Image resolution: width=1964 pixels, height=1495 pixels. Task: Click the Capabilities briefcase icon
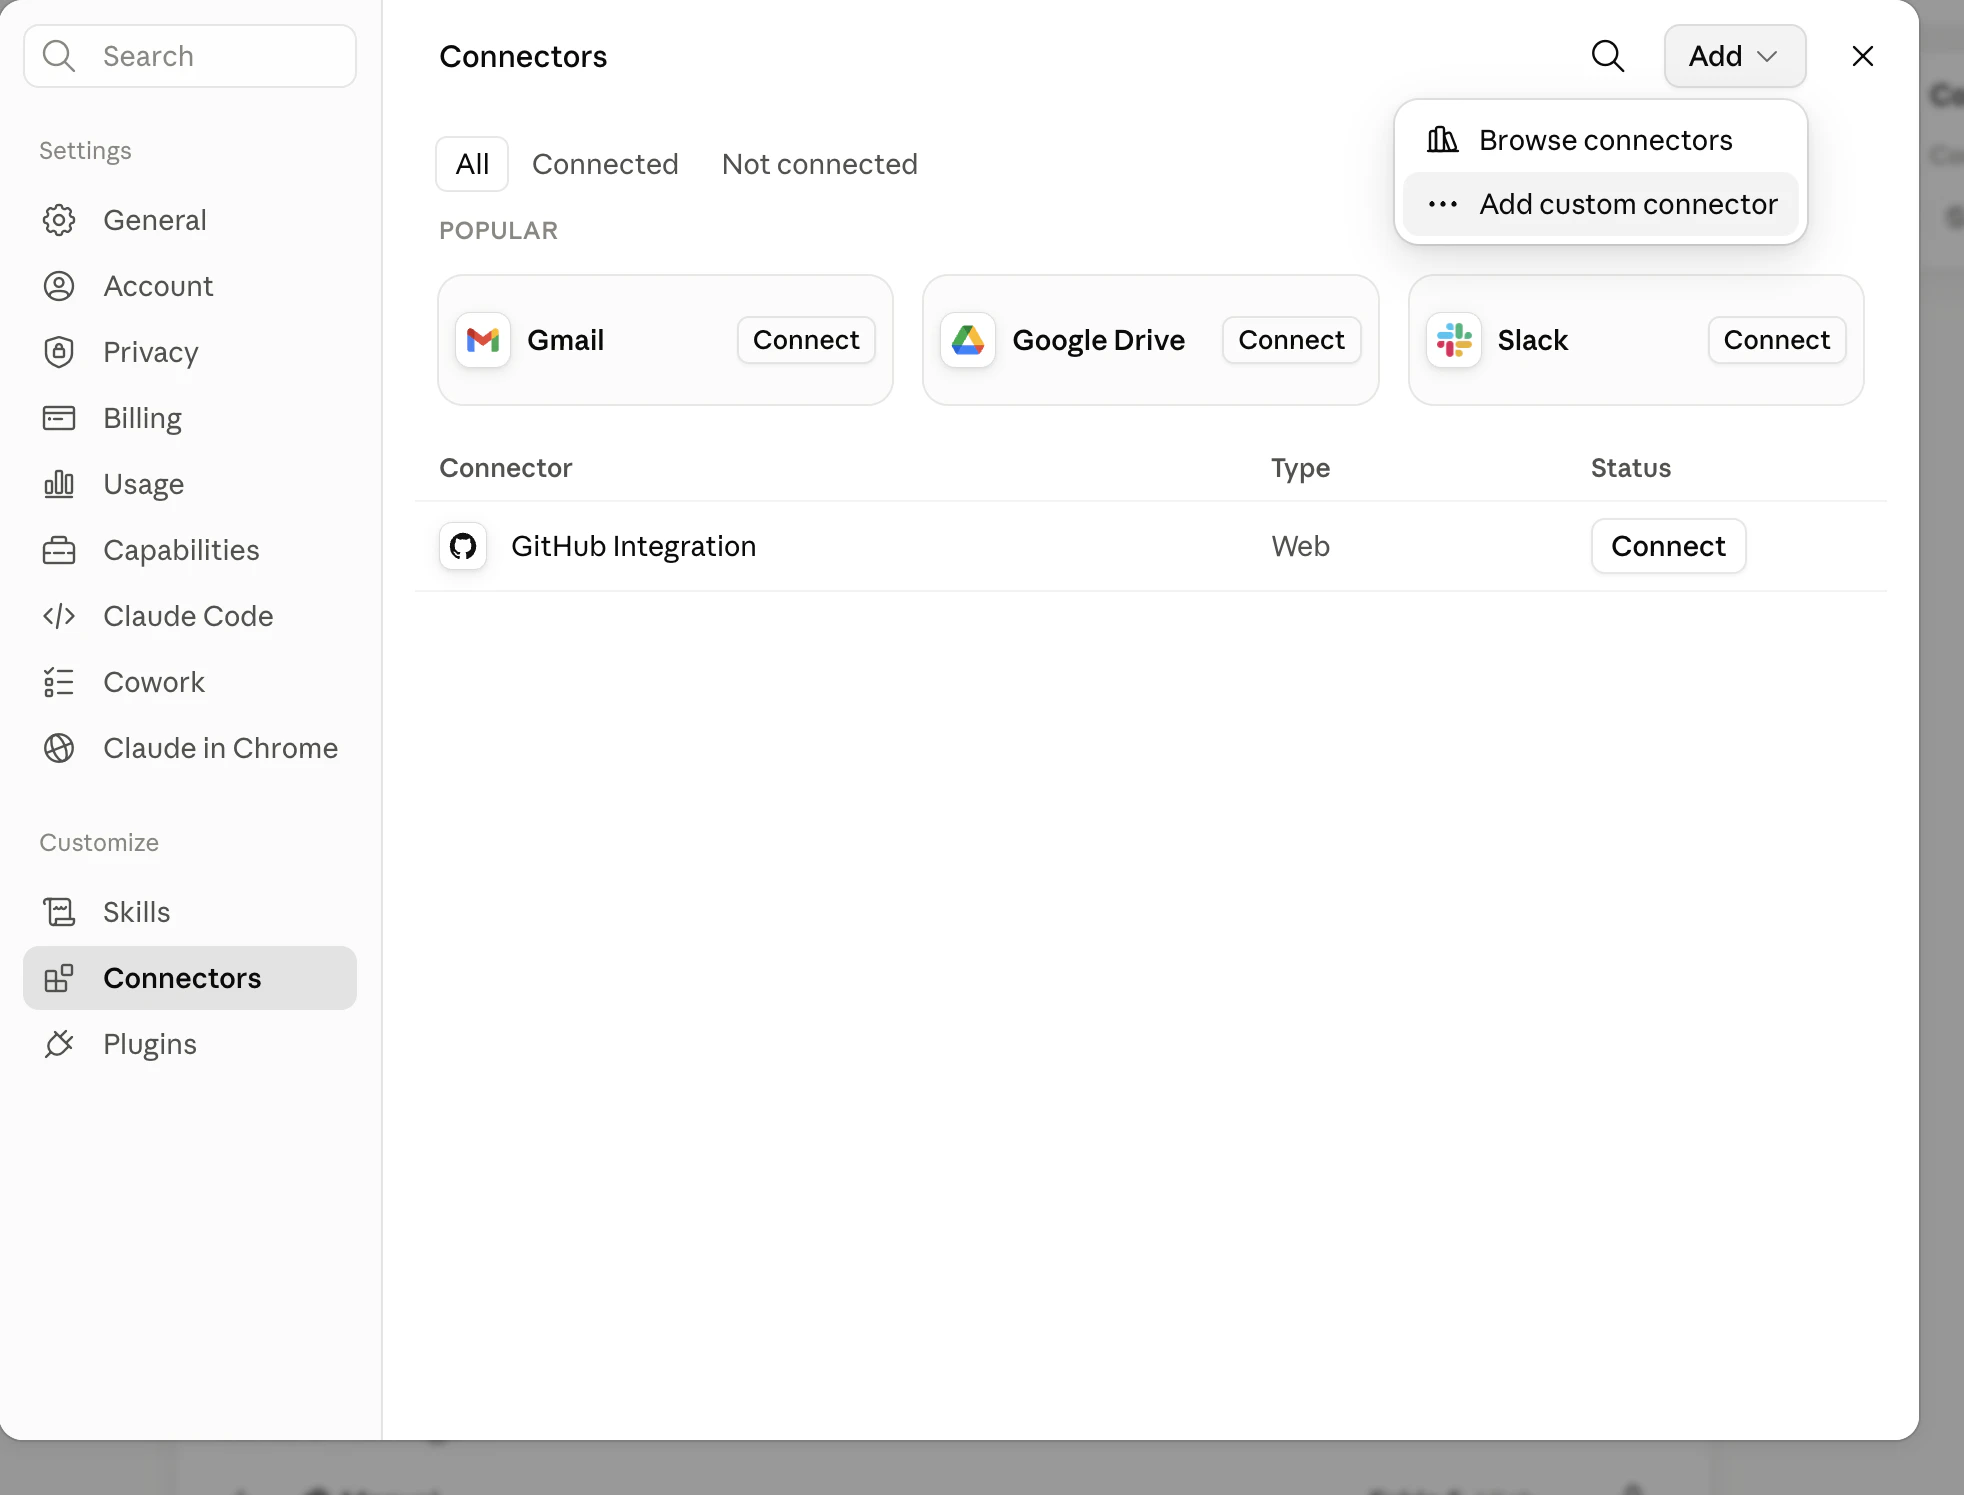(59, 550)
